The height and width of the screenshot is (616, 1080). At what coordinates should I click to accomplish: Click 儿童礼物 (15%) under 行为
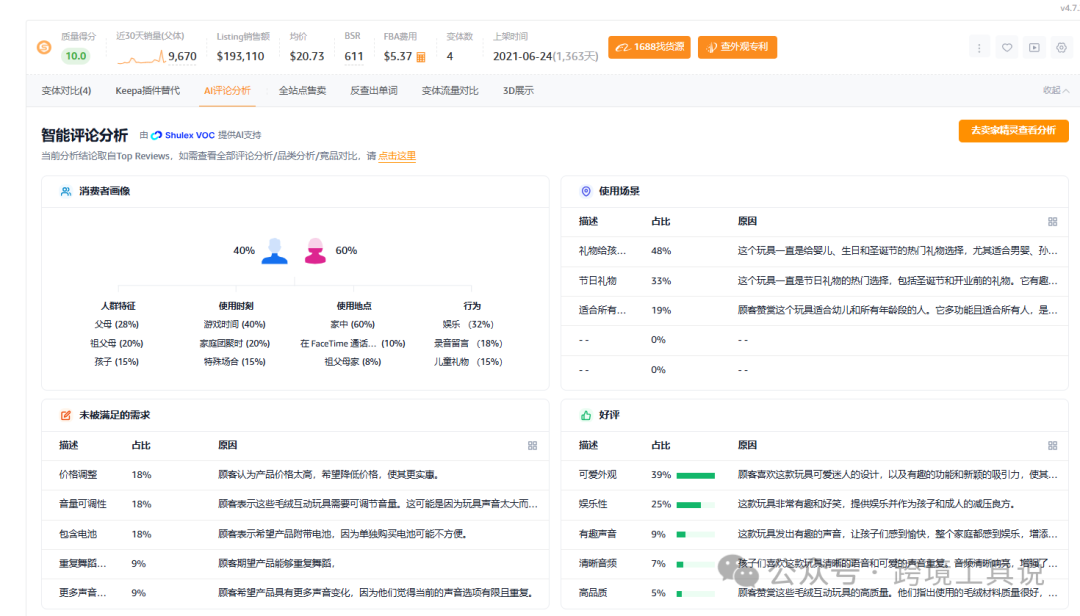[468, 362]
